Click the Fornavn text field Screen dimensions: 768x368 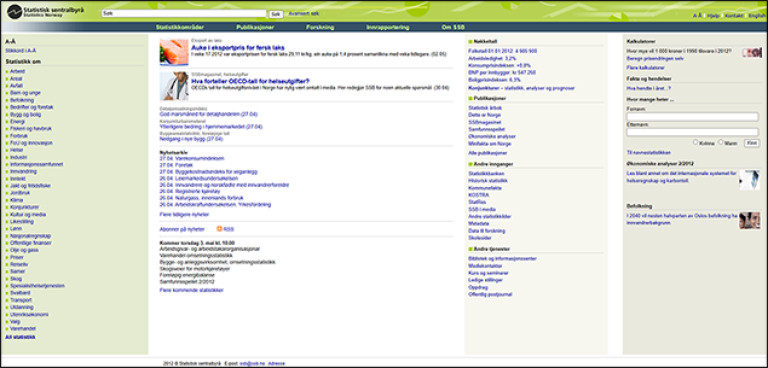click(x=693, y=117)
